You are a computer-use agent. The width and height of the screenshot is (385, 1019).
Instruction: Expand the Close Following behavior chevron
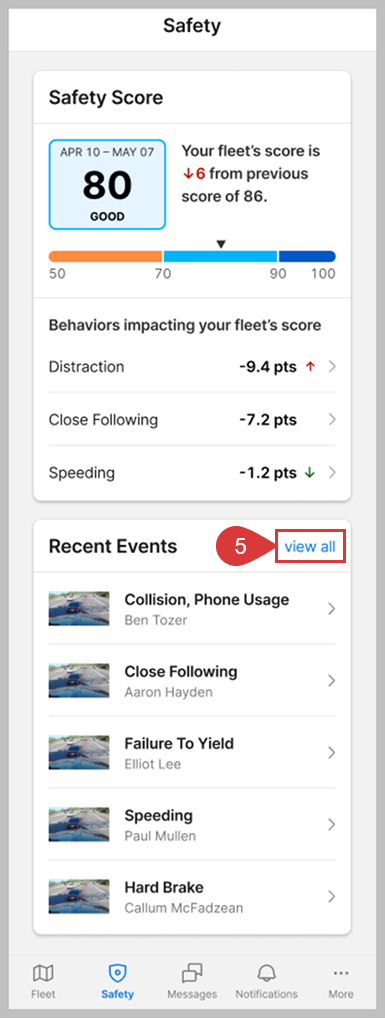[332, 420]
